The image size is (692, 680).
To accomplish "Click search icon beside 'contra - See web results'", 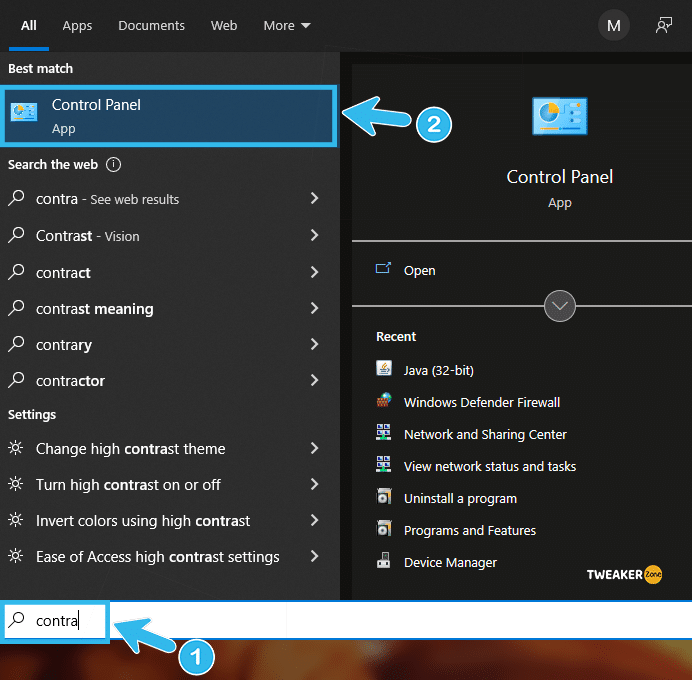I will [x=16, y=198].
